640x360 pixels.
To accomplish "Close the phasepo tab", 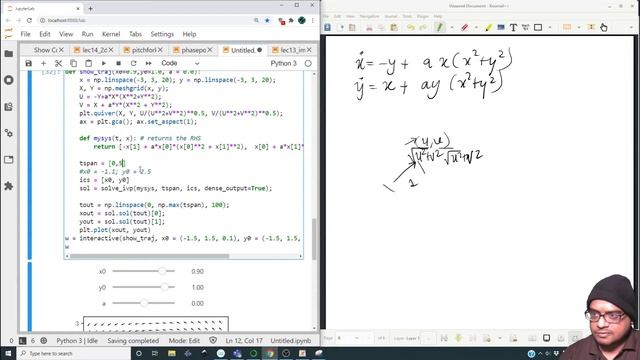I will pyautogui.click(x=210, y=50).
